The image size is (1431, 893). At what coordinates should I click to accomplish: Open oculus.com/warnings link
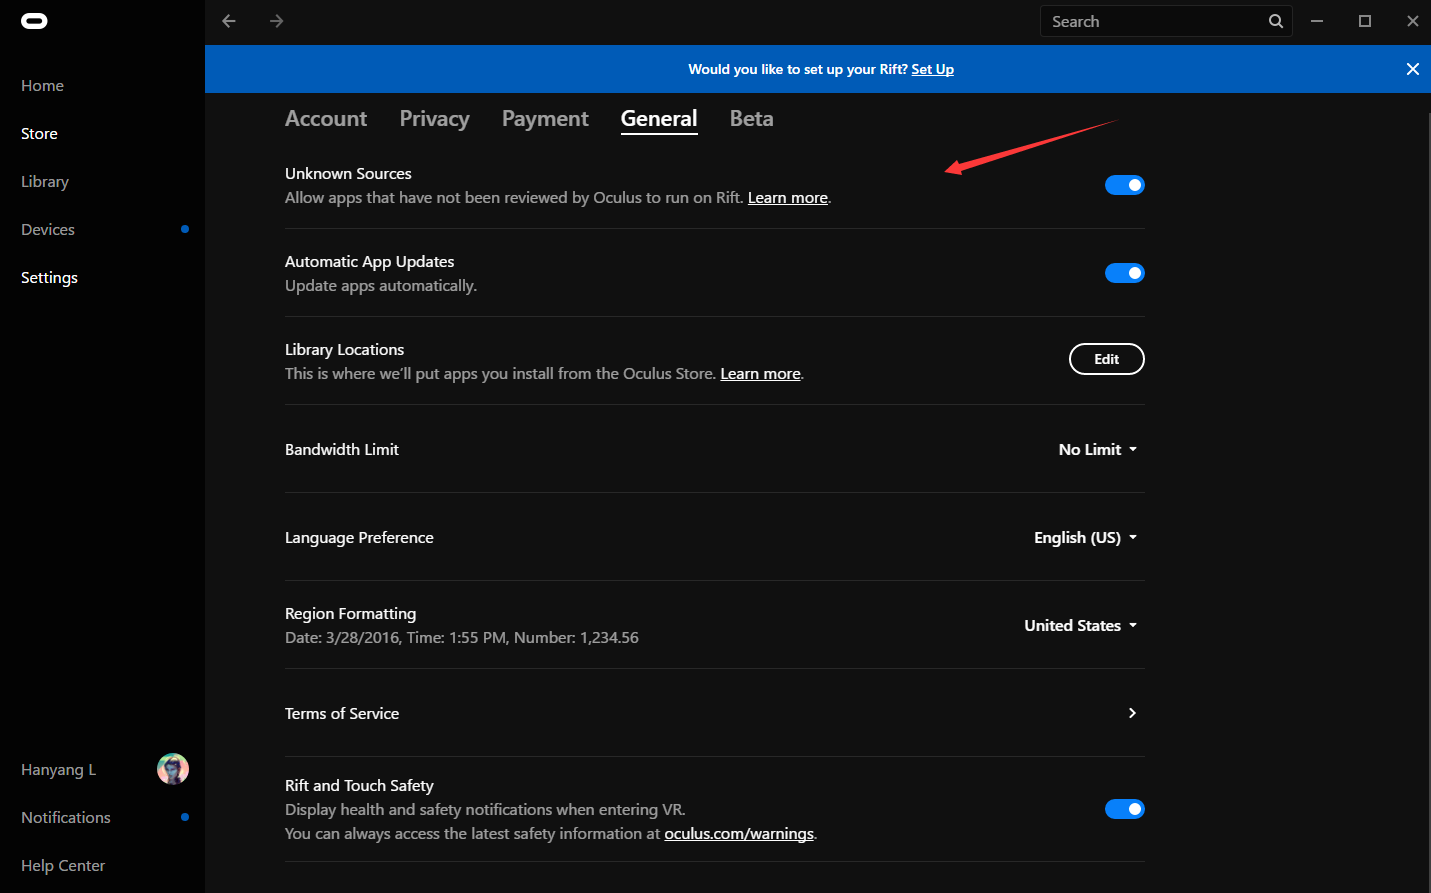[739, 834]
